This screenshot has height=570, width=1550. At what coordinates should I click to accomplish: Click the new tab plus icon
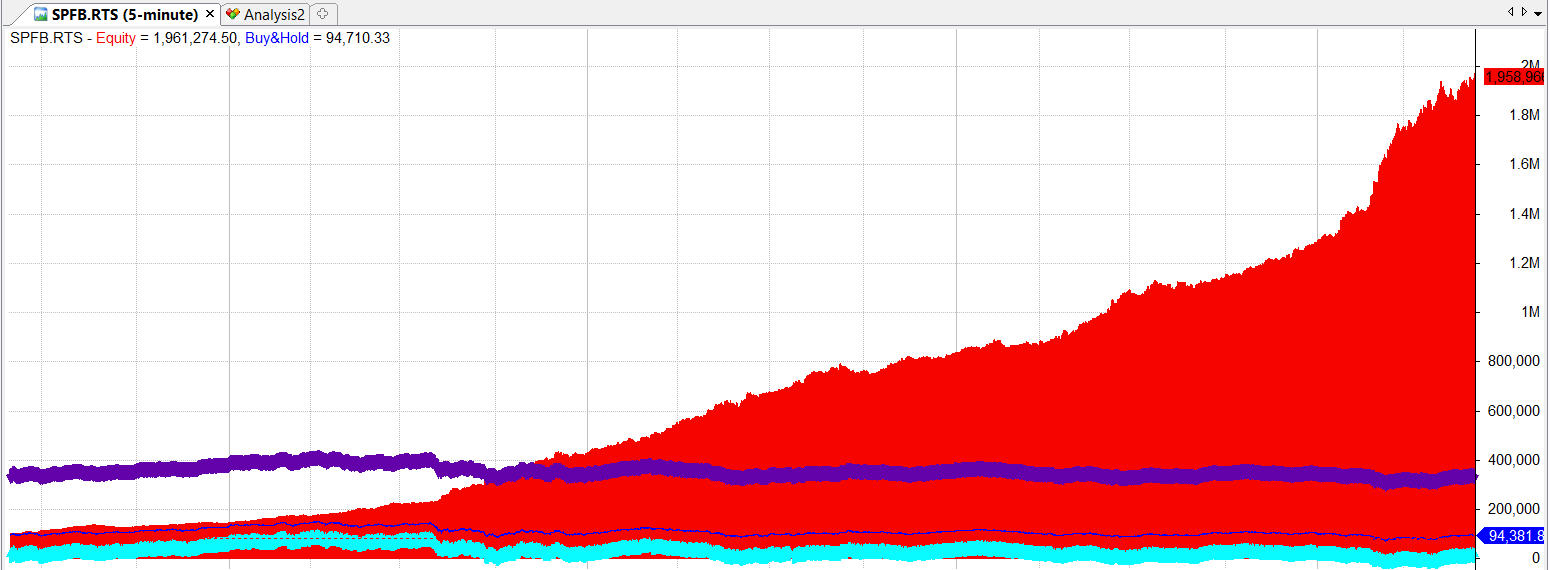[x=322, y=15]
